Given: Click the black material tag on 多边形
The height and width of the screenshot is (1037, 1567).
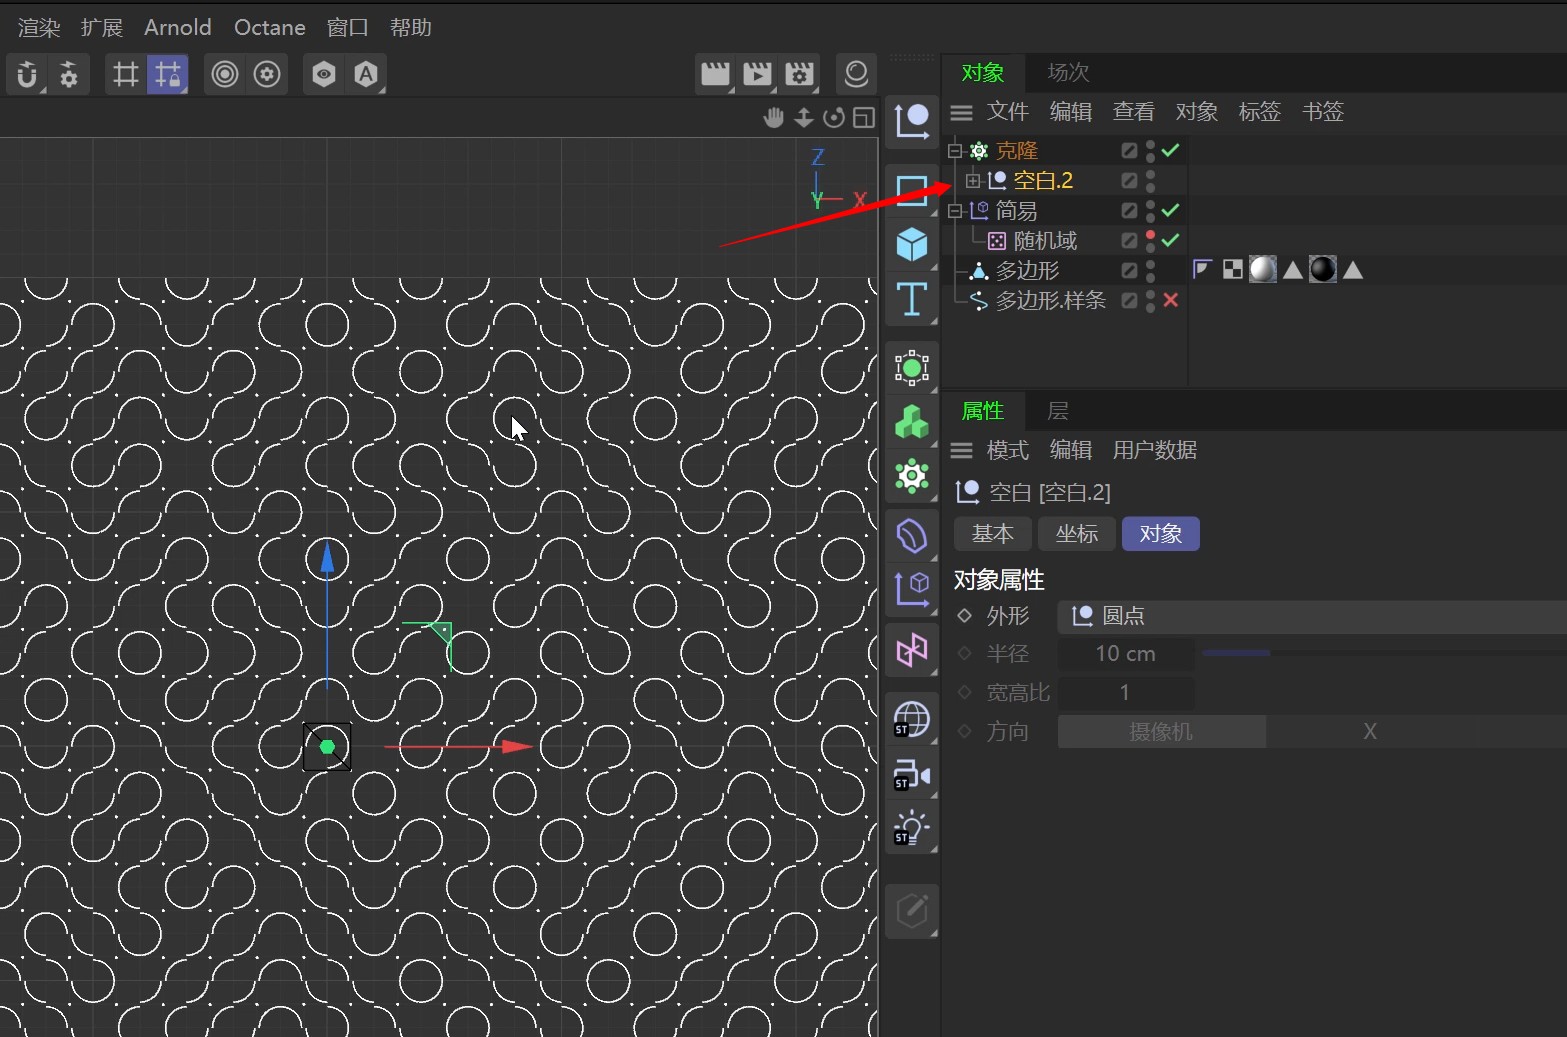Looking at the screenshot, I should point(1323,270).
